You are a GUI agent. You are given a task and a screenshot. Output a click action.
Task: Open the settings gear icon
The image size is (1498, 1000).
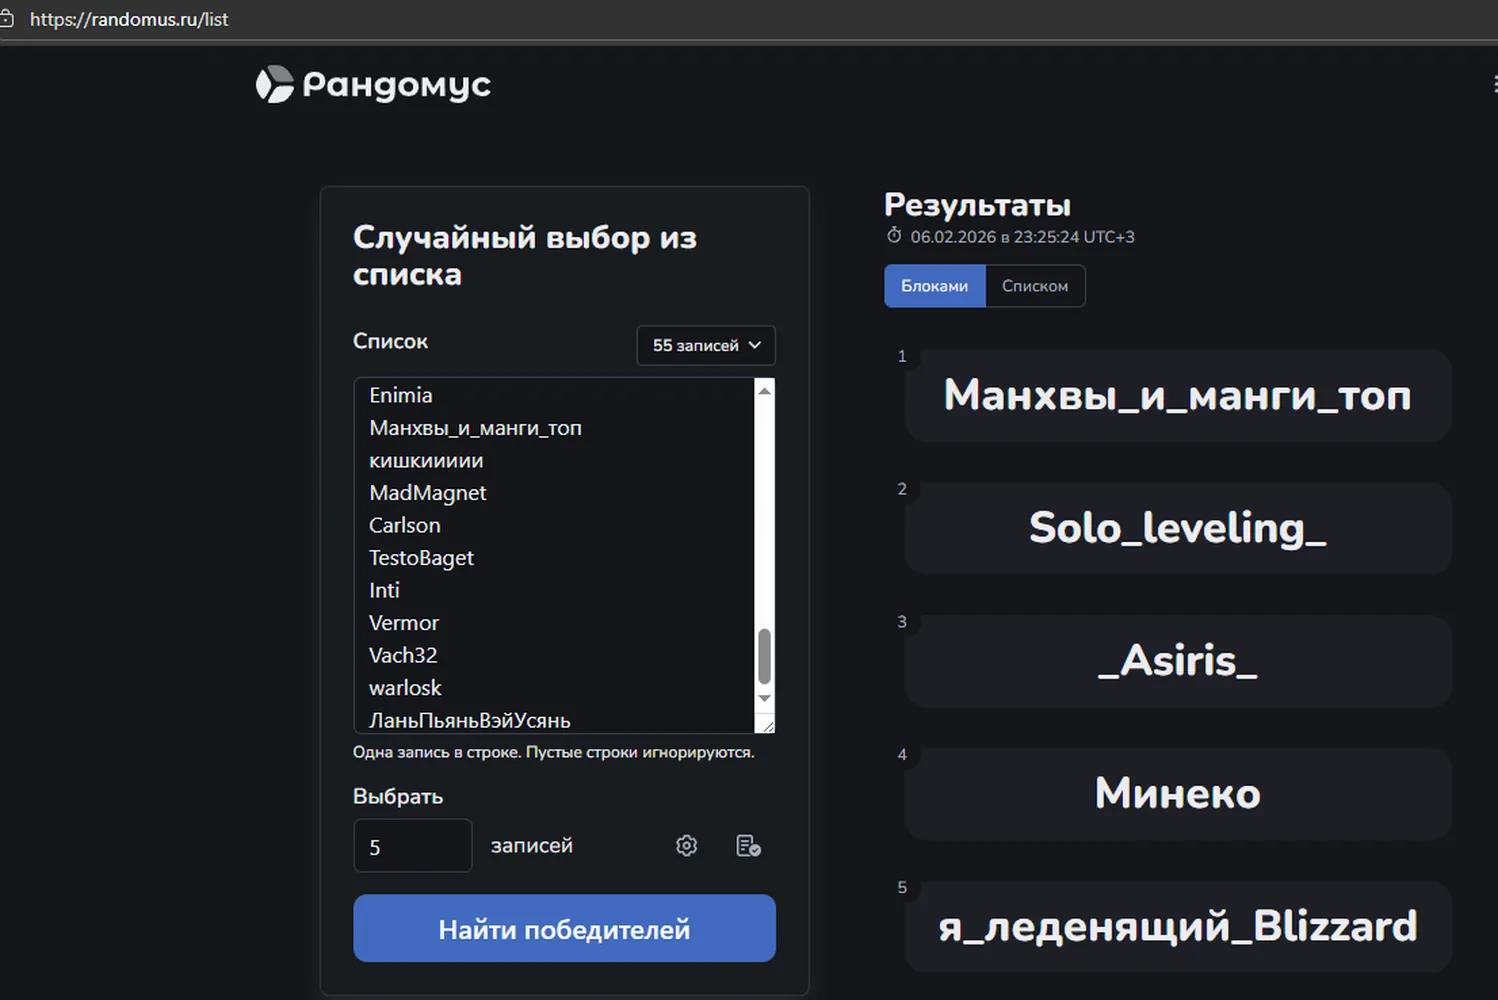coord(686,846)
